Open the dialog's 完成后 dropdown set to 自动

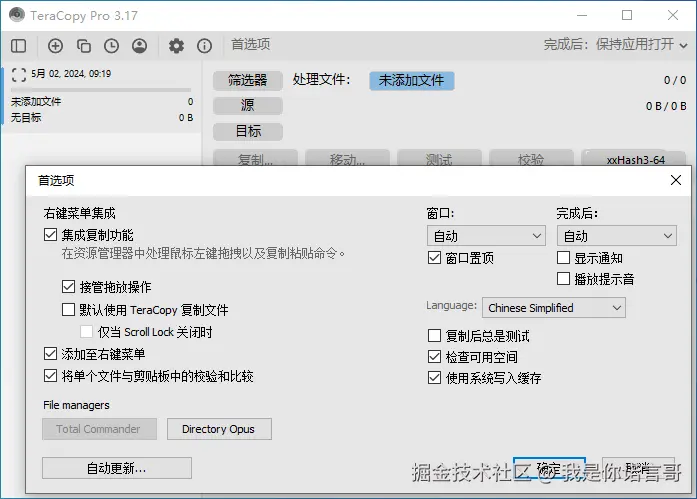pyautogui.click(x=617, y=236)
